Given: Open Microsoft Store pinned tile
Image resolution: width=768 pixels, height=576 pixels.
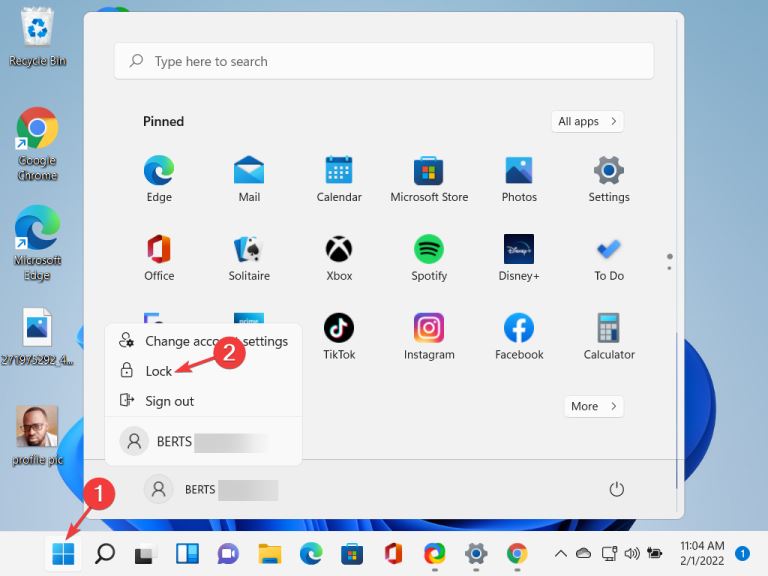Looking at the screenshot, I should point(429,178).
